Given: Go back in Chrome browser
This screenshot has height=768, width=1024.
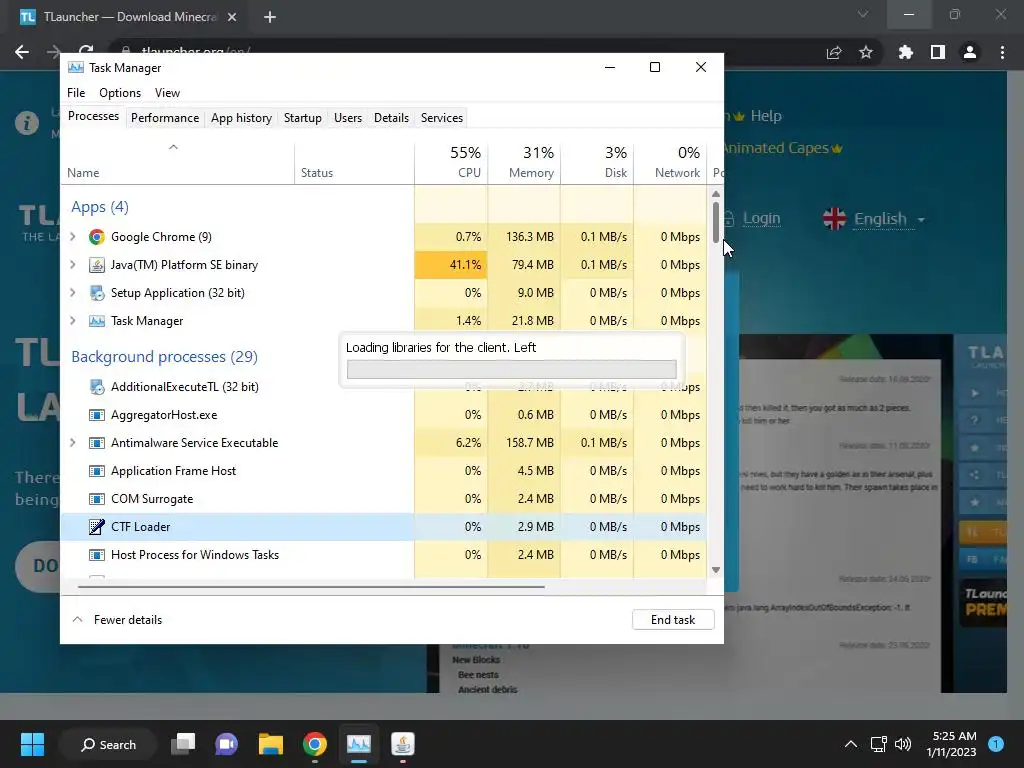Looking at the screenshot, I should 22,52.
